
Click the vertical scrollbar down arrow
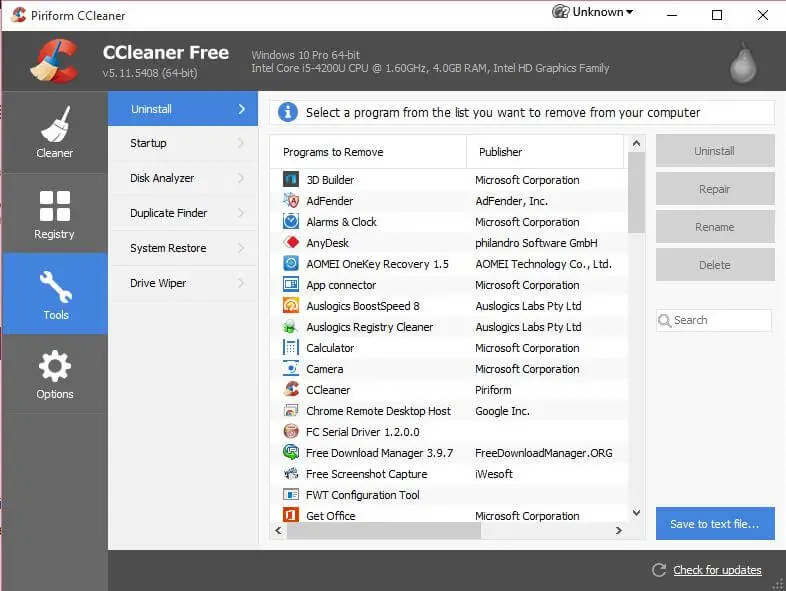click(636, 513)
